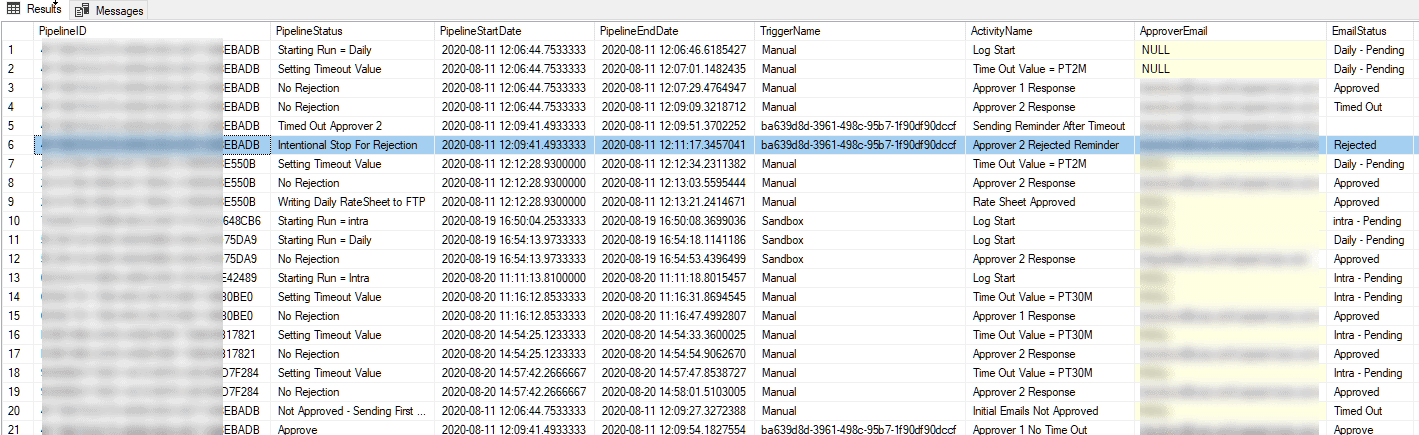This screenshot has height=435, width=1419.
Task: Select the TriggerName column header
Action: 789,31
